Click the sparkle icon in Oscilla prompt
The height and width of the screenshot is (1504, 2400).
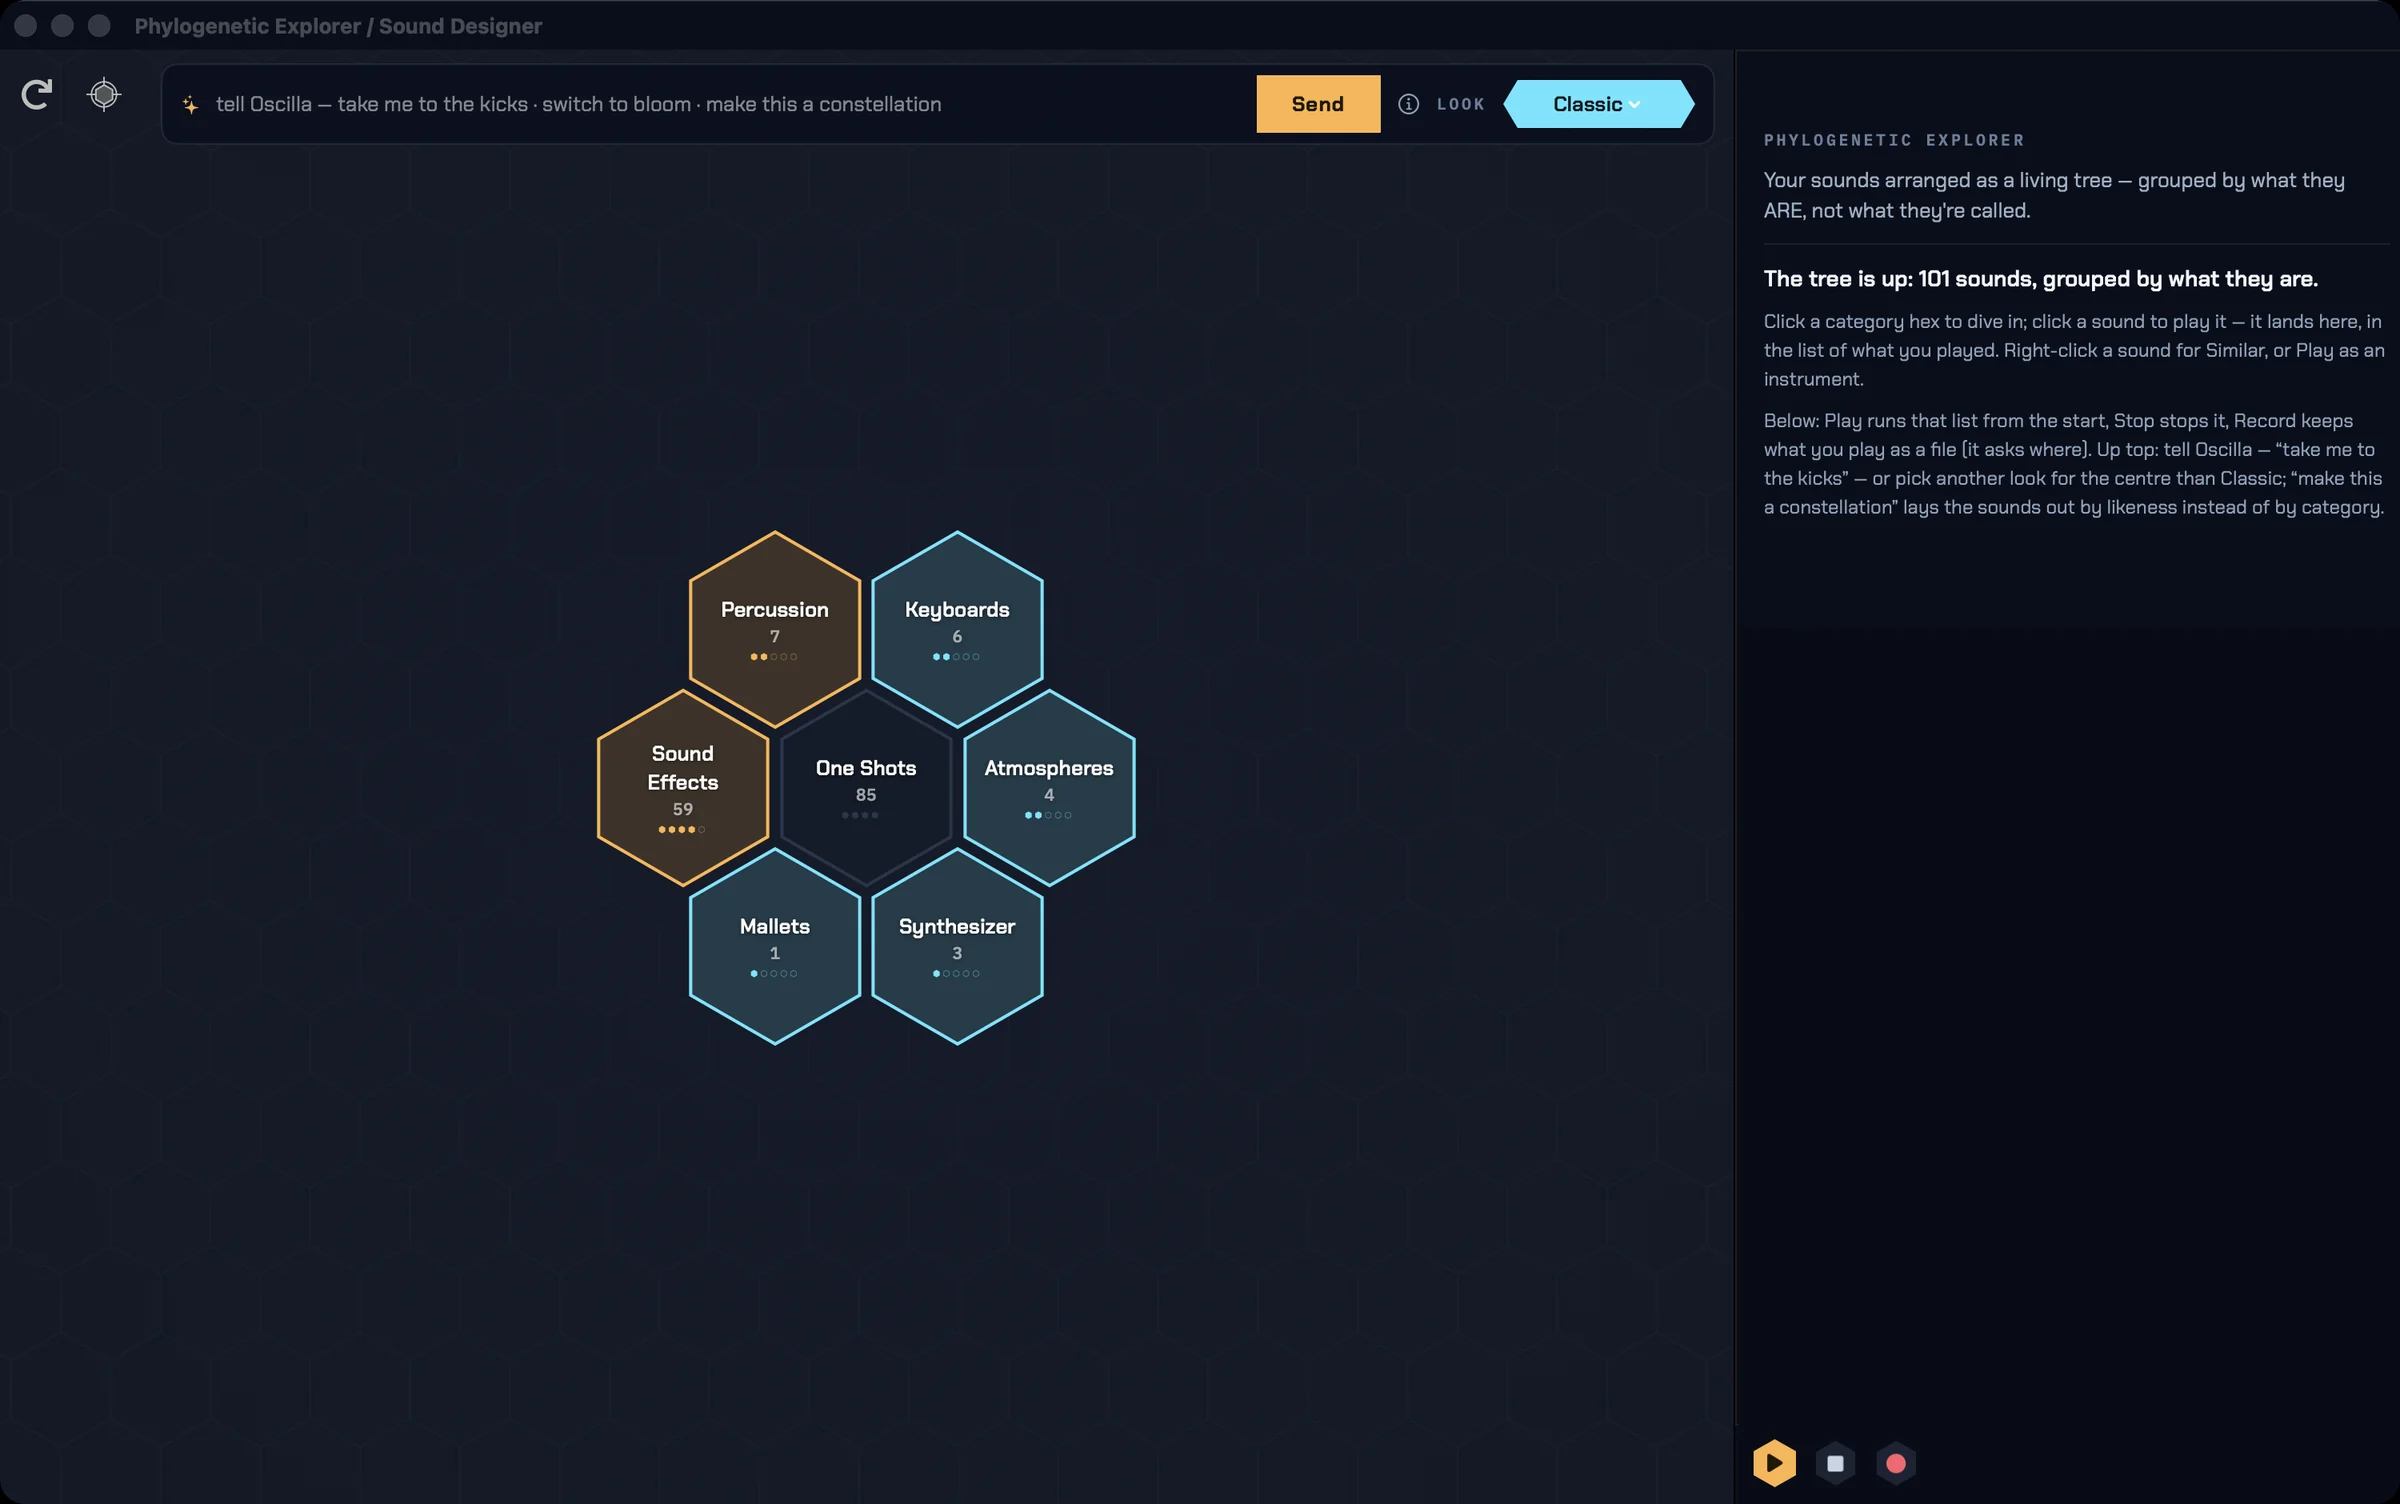(190, 104)
